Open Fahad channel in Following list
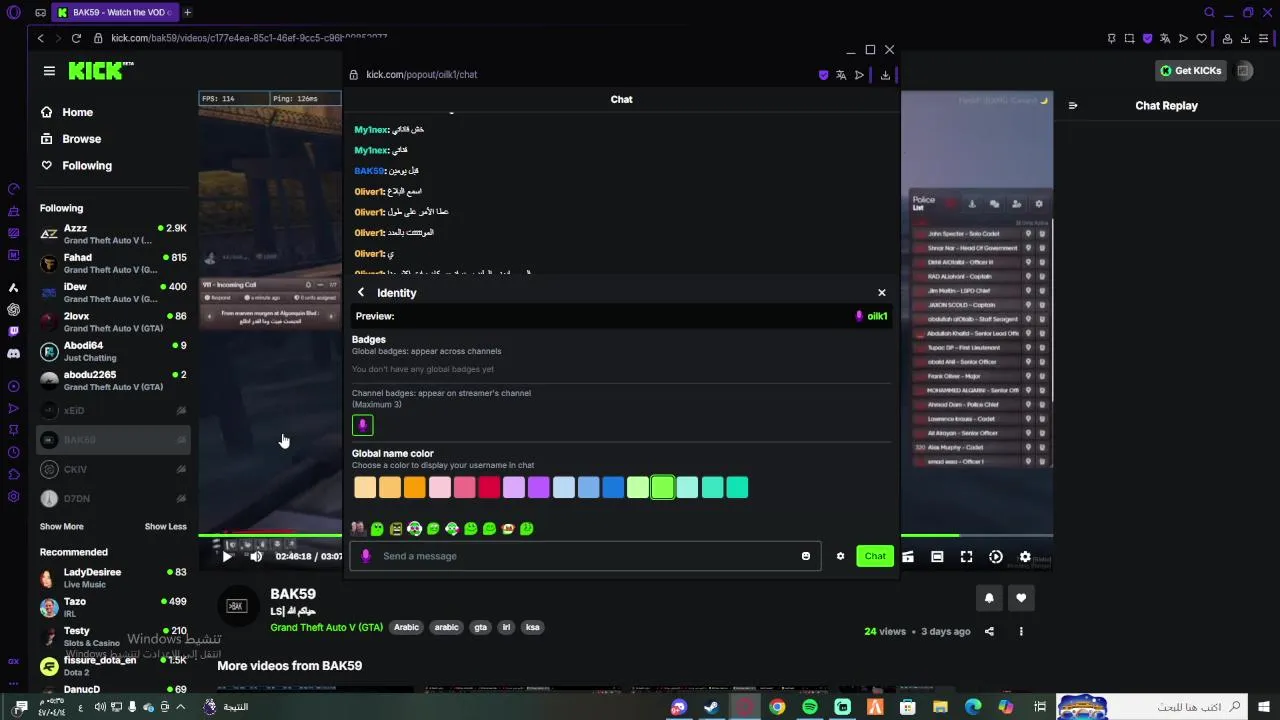Image resolution: width=1280 pixels, height=720 pixels. point(113,263)
